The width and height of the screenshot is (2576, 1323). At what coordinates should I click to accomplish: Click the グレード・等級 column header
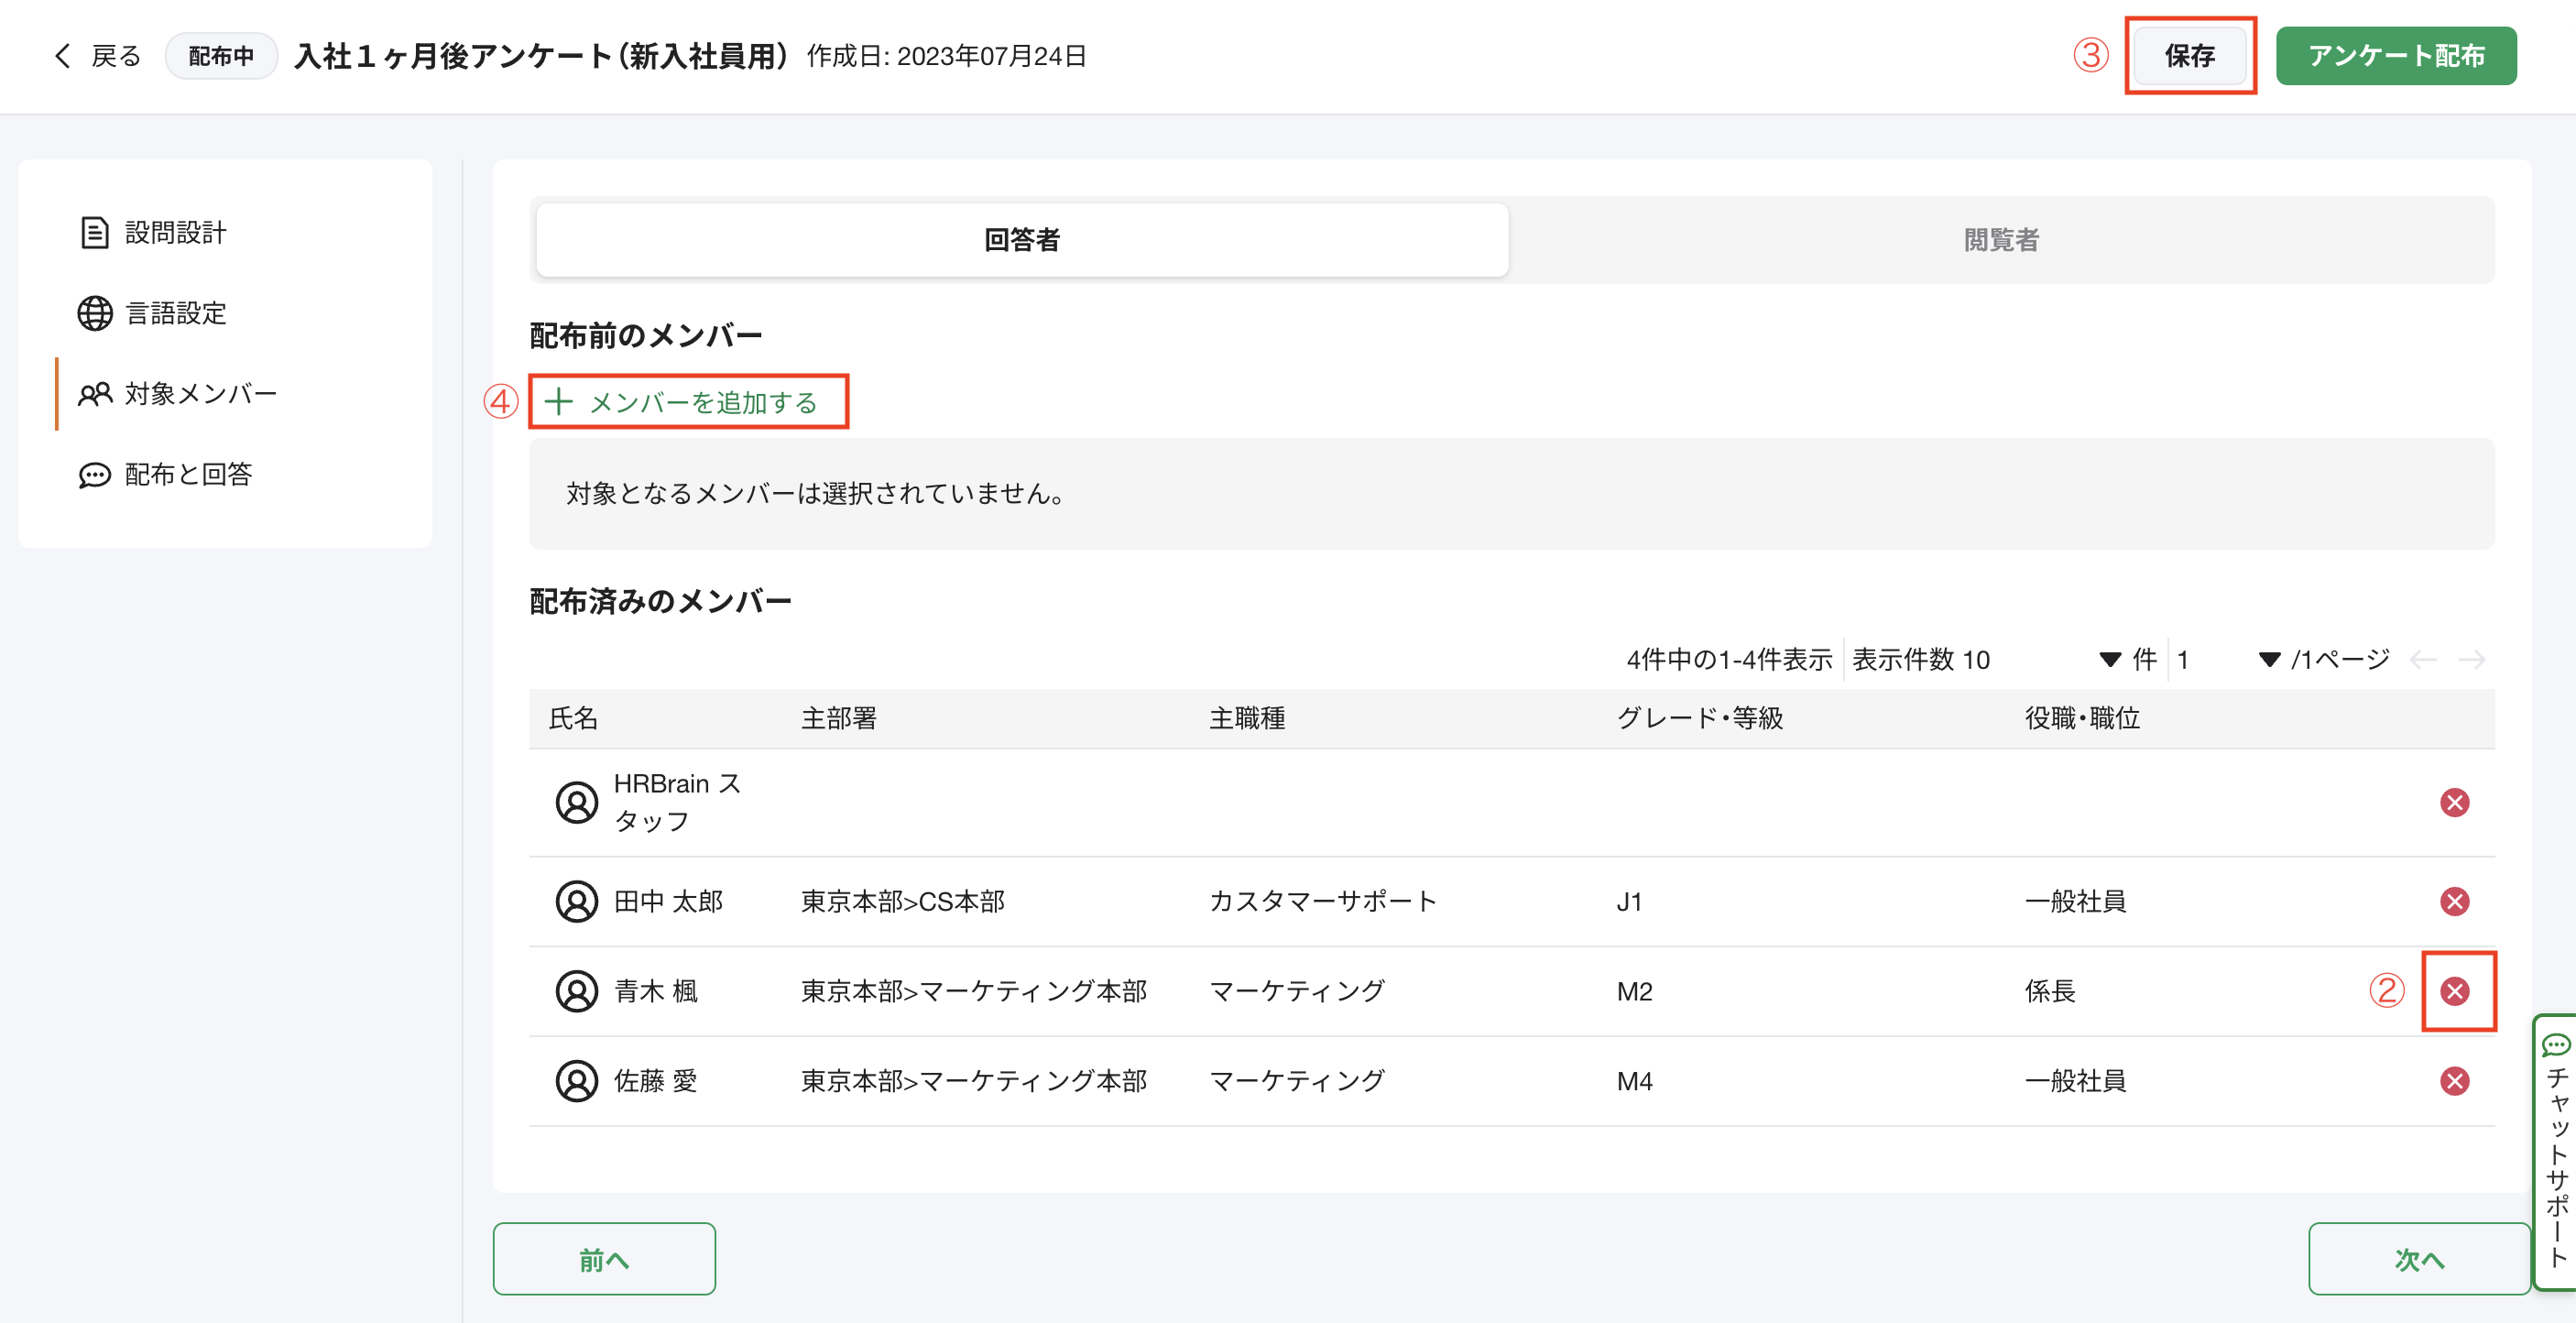click(x=1700, y=718)
